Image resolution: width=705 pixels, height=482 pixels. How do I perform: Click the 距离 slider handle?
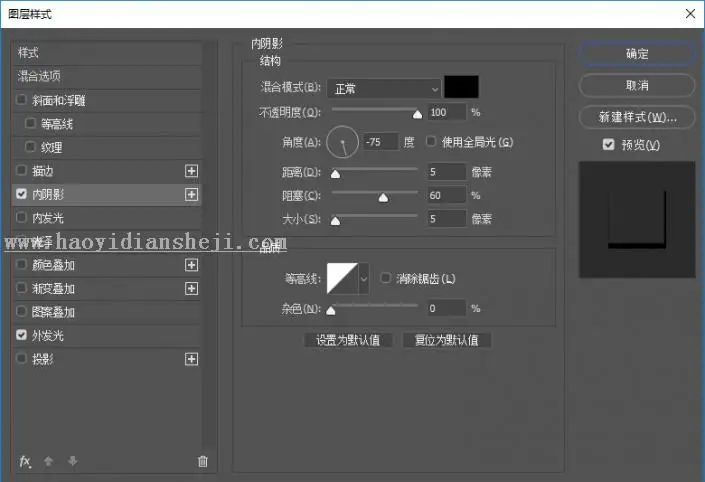pyautogui.click(x=335, y=174)
